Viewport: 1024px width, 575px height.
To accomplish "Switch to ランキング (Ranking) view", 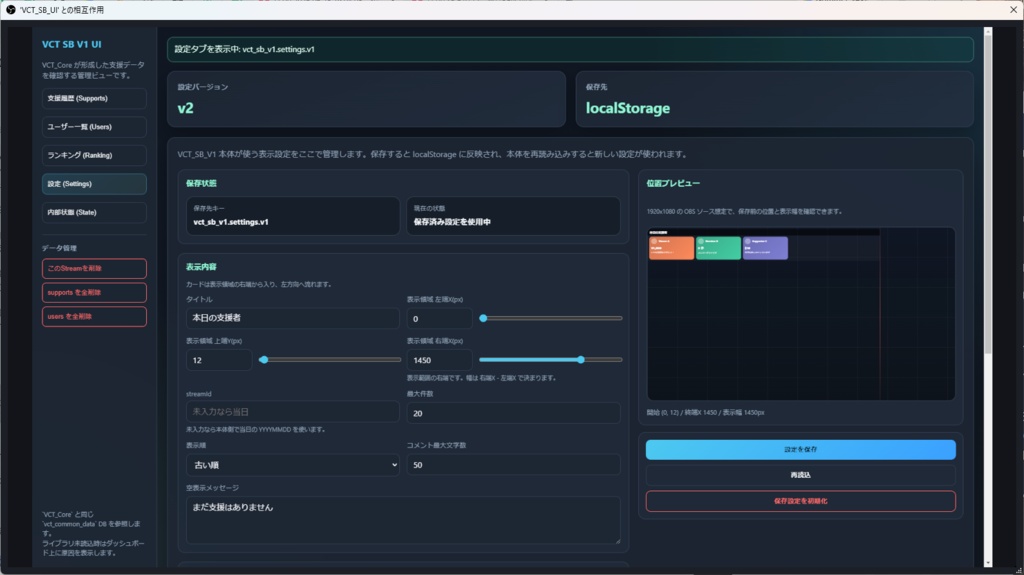I will coord(94,156).
